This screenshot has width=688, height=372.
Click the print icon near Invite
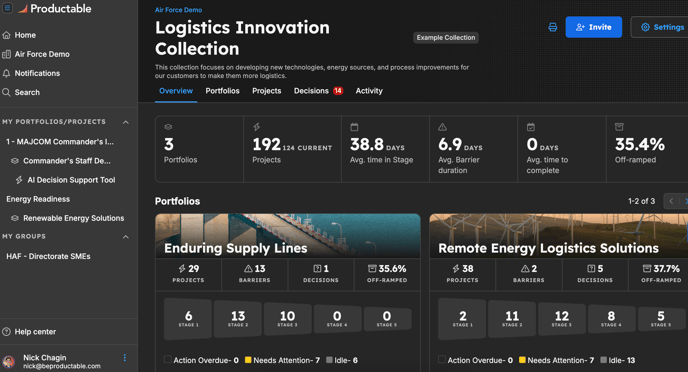(552, 27)
